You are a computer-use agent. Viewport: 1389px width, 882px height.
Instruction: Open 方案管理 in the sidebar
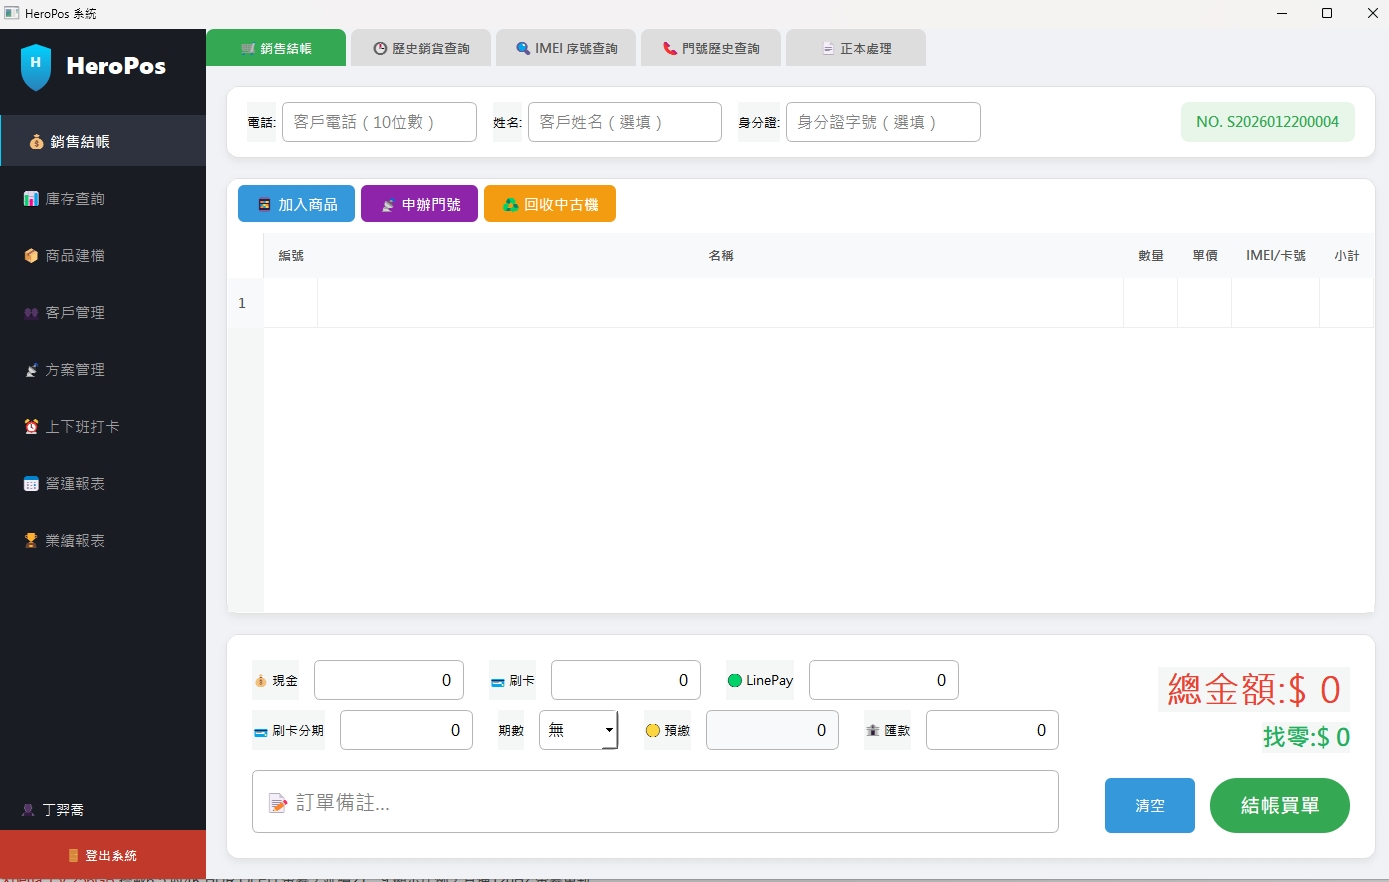tap(75, 369)
